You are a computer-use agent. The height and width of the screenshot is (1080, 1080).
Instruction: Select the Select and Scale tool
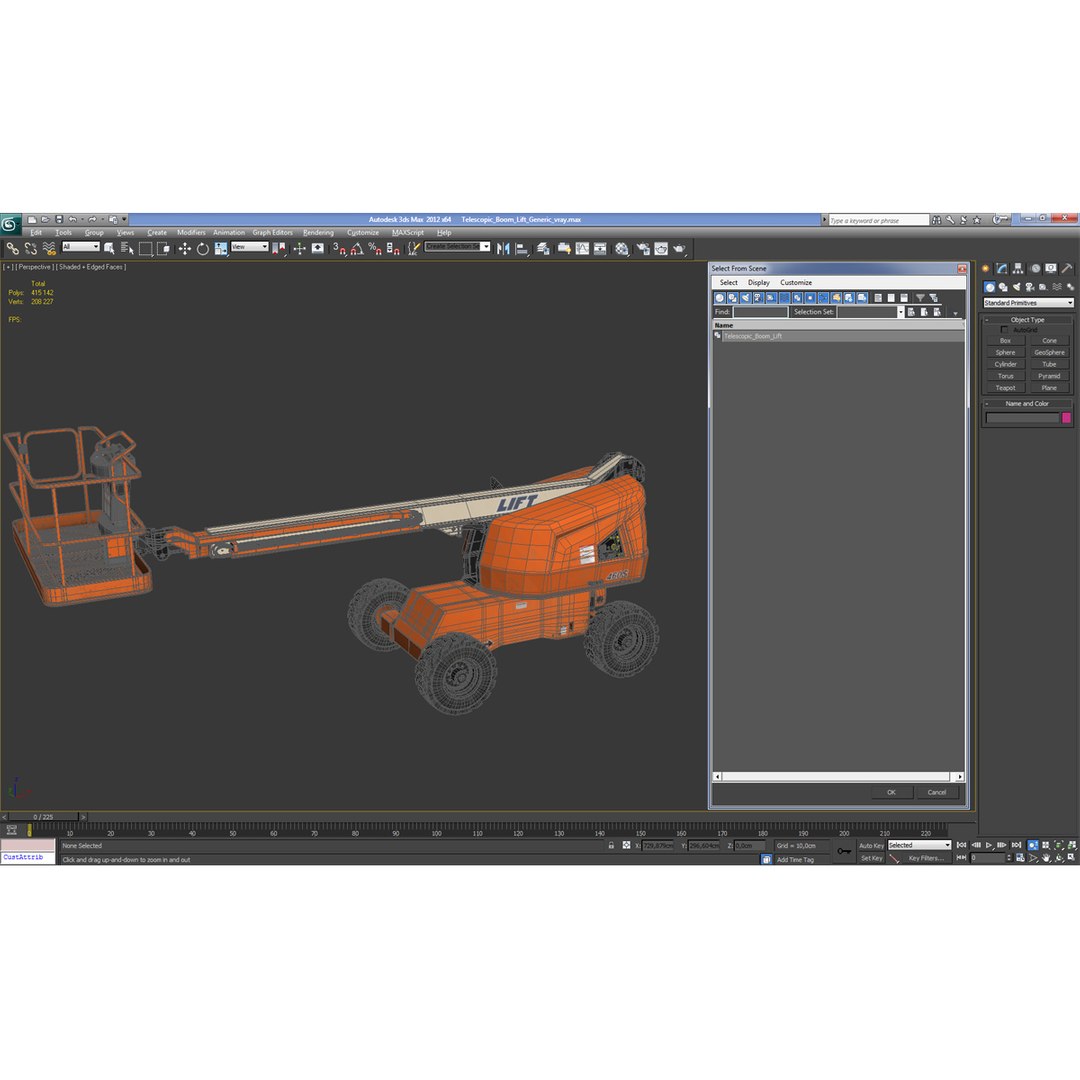(x=220, y=249)
